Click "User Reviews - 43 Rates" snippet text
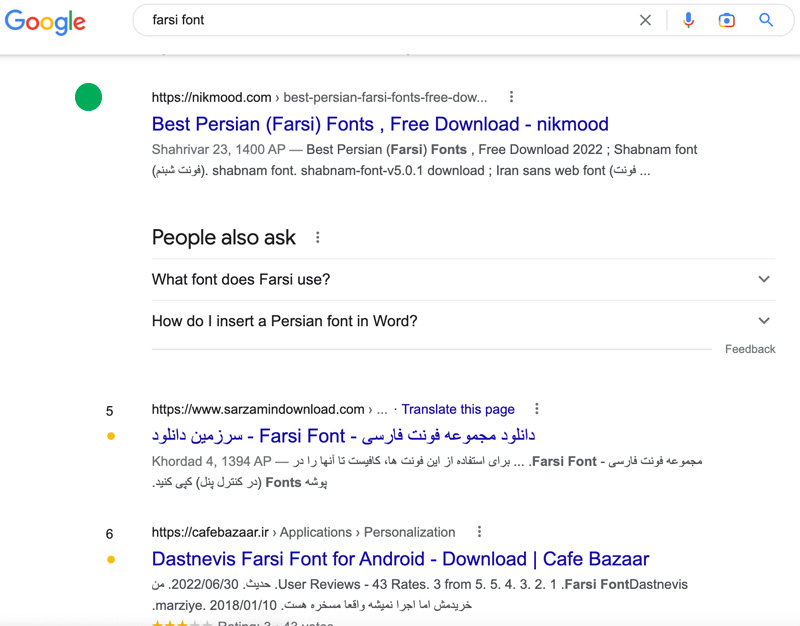The width and height of the screenshot is (800, 626). (352, 584)
